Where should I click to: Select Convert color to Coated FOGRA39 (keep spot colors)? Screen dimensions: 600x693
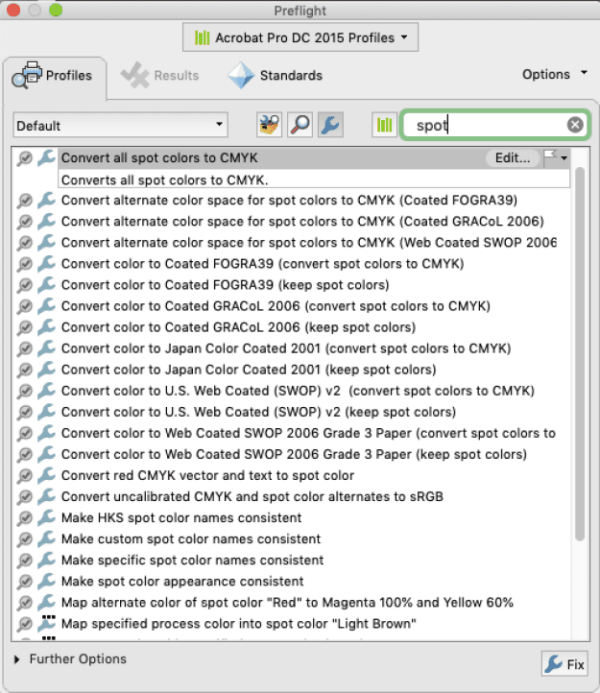click(x=238, y=285)
